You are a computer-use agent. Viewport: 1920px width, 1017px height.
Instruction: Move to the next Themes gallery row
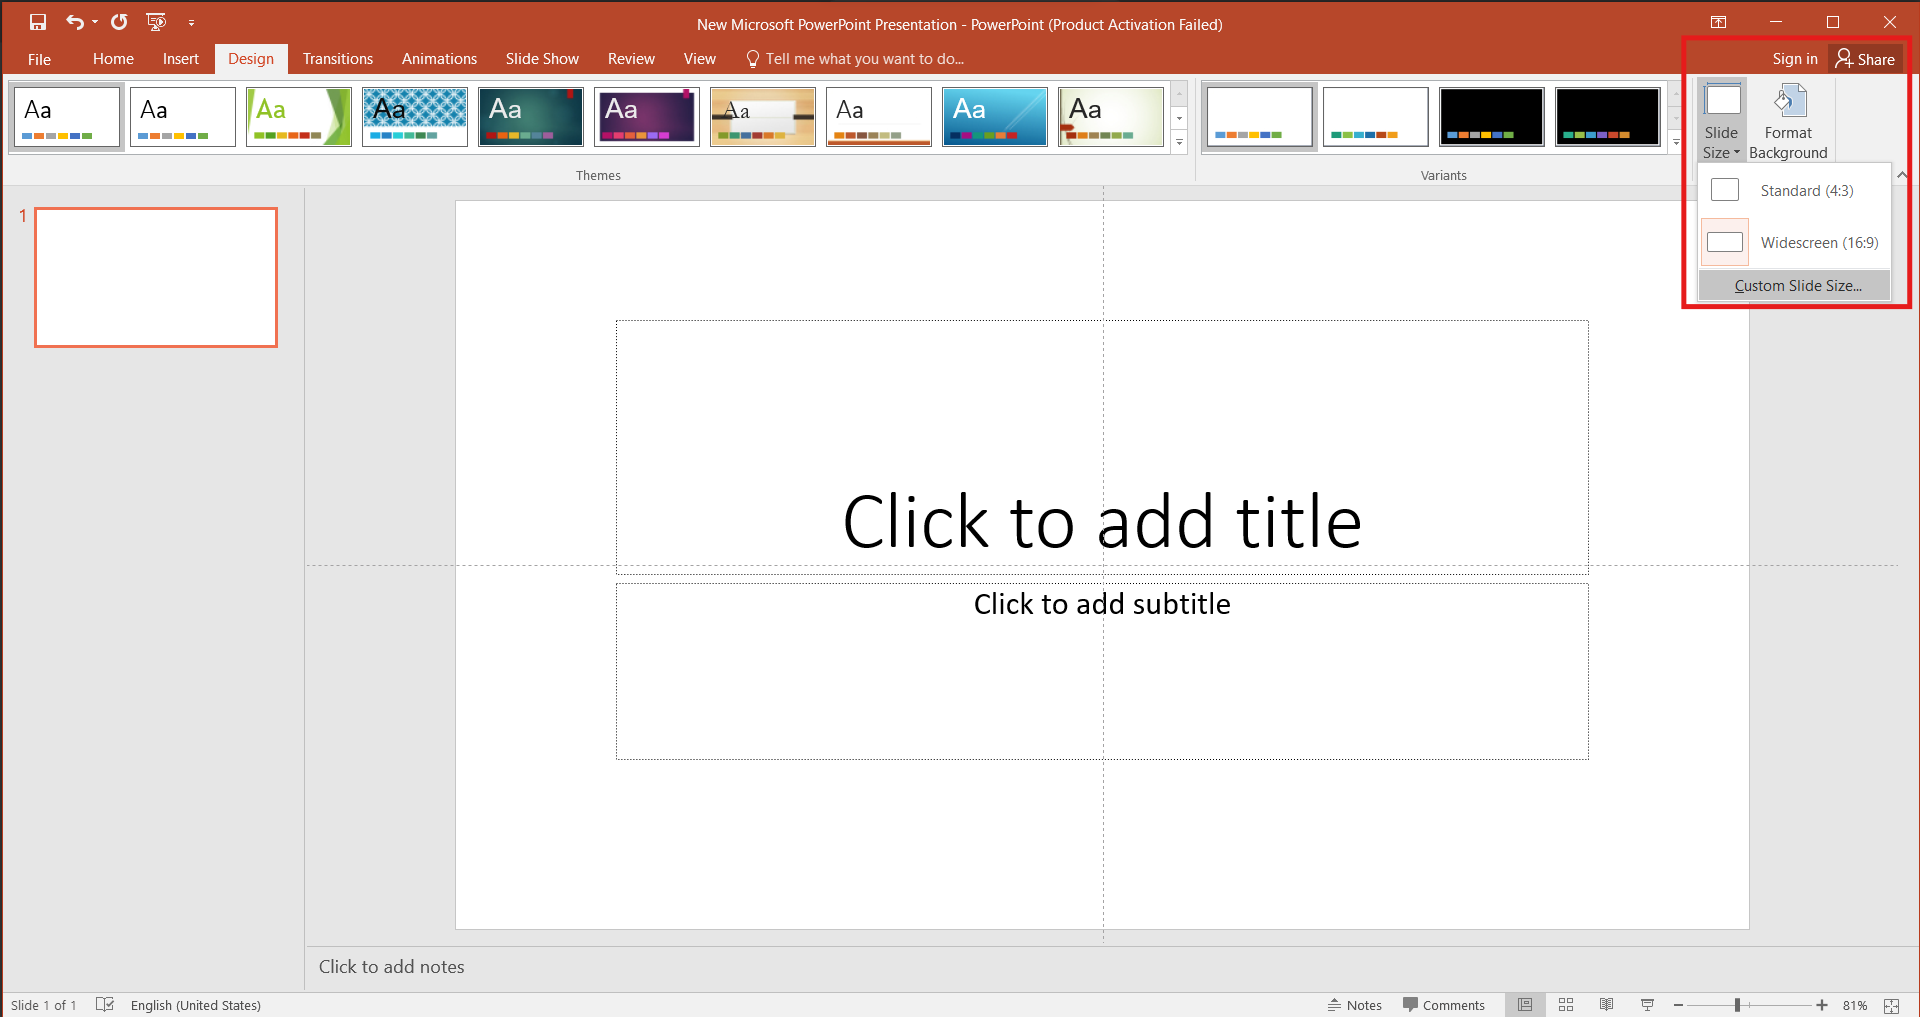coord(1180,118)
